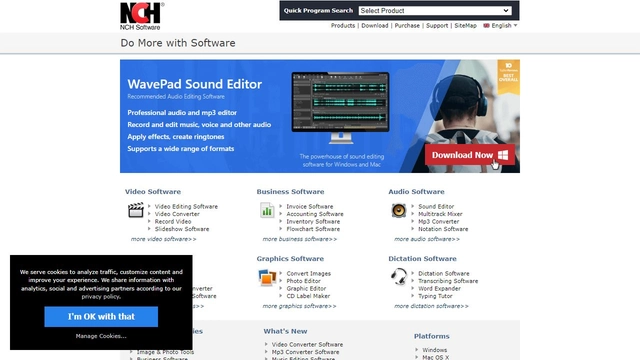Click the Graphics Software images icon
The width and height of the screenshot is (640, 360).
(267, 278)
